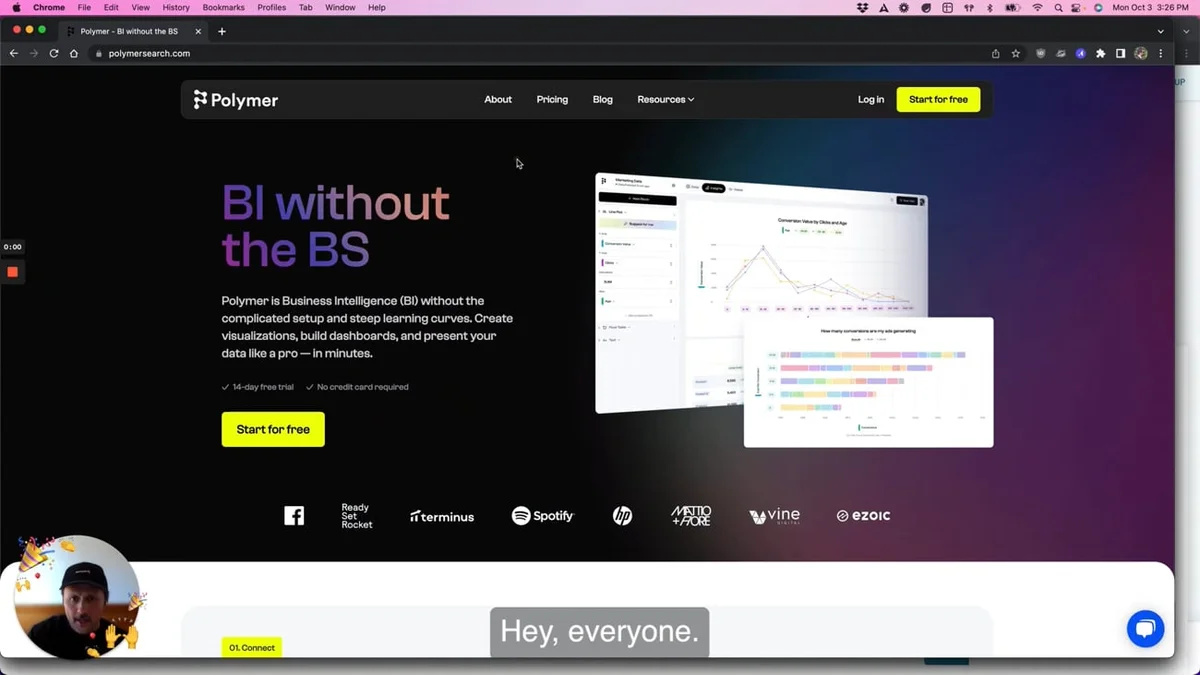Viewport: 1200px width, 675px height.
Task: Open Spotlight search from the menu bar
Action: (x=1058, y=7)
